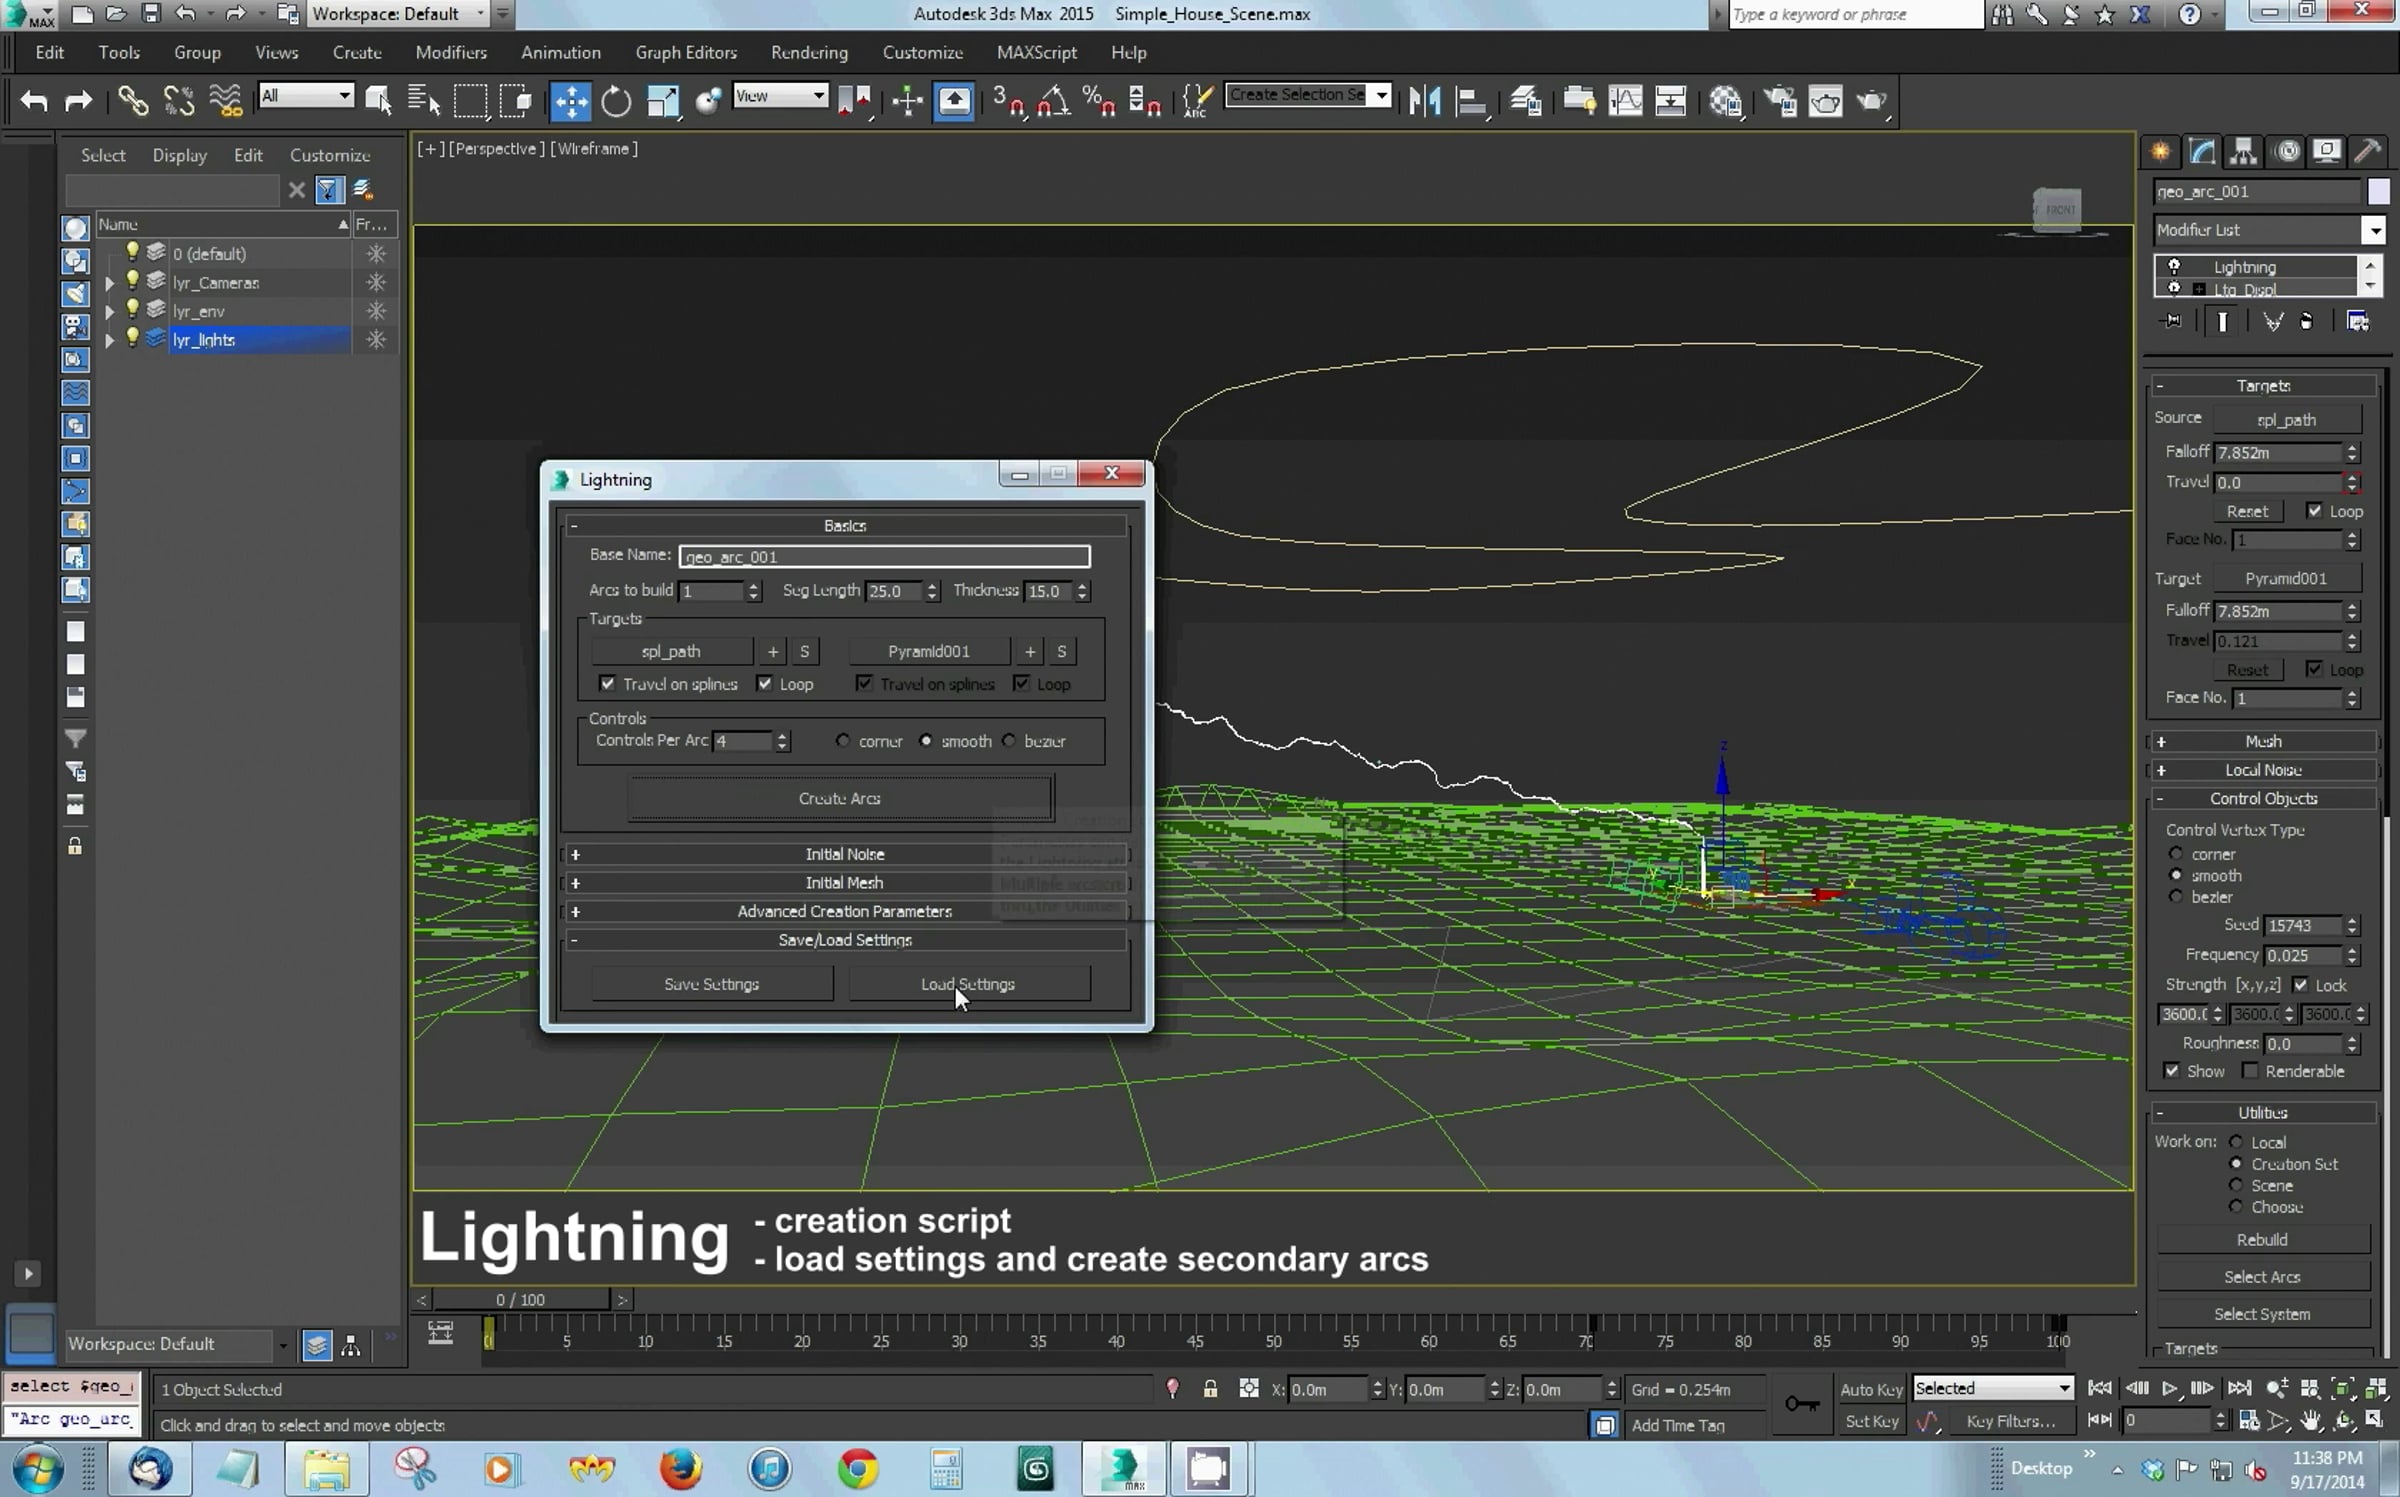Image resolution: width=2400 pixels, height=1497 pixels.
Task: Open the Display command panel tab
Action: click(x=2327, y=151)
